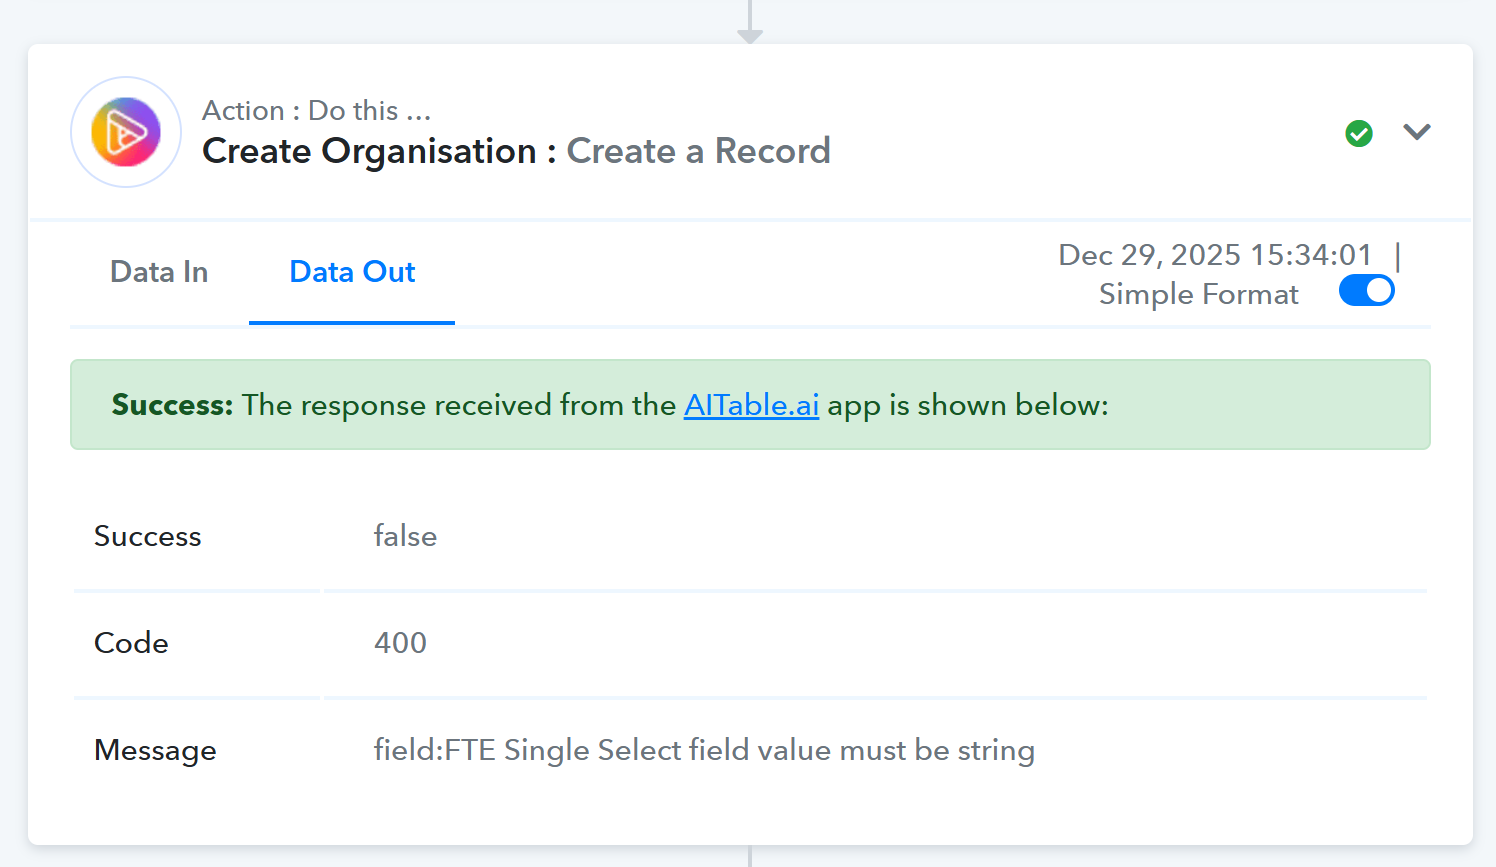Select the "false" response value
1496x867 pixels.
[x=405, y=536]
